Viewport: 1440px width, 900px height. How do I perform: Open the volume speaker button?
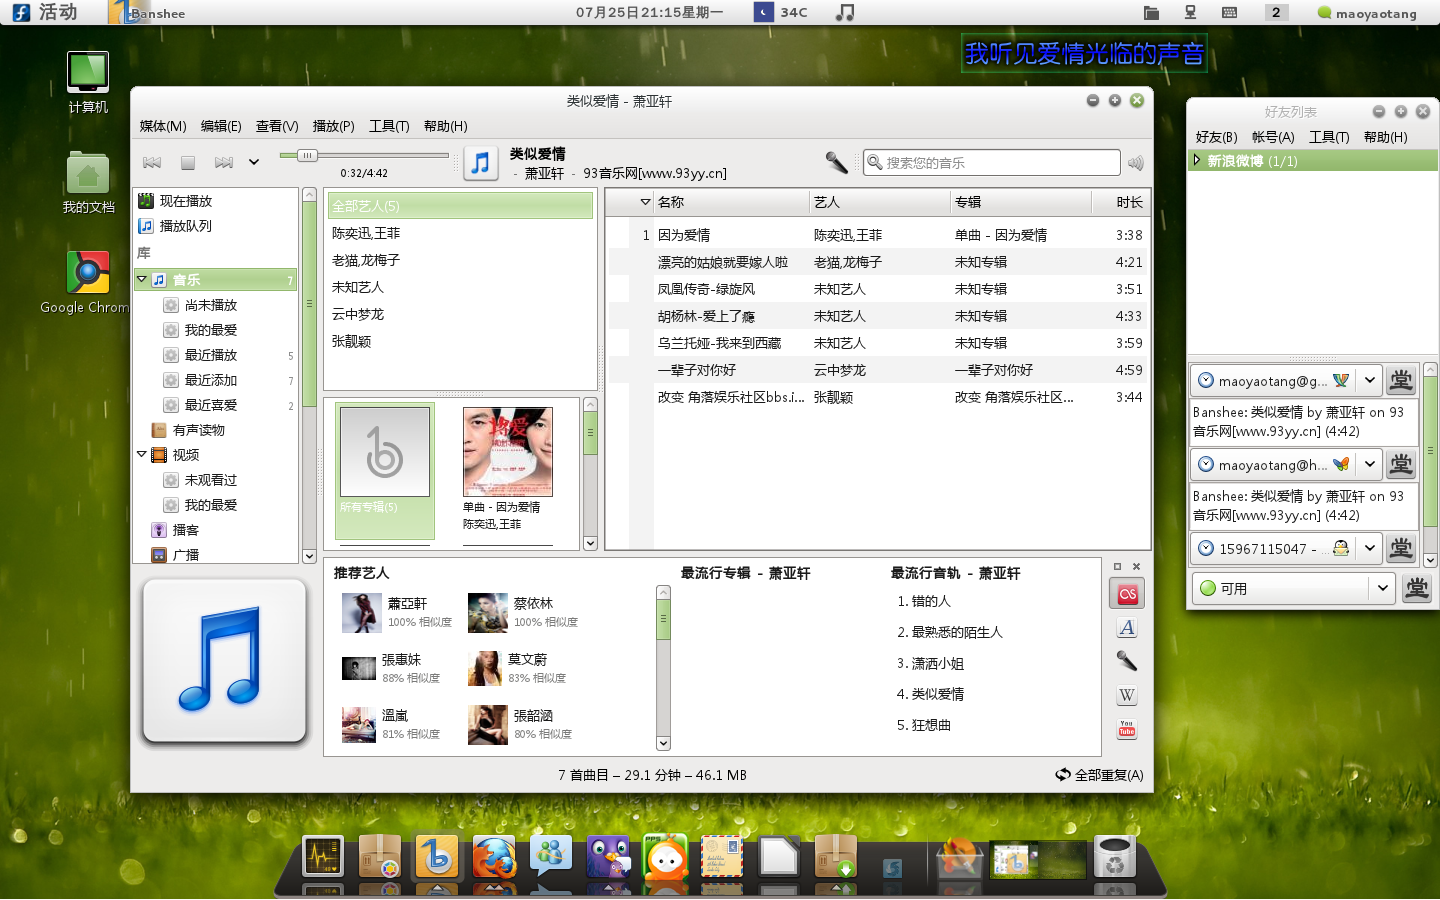pos(1135,163)
